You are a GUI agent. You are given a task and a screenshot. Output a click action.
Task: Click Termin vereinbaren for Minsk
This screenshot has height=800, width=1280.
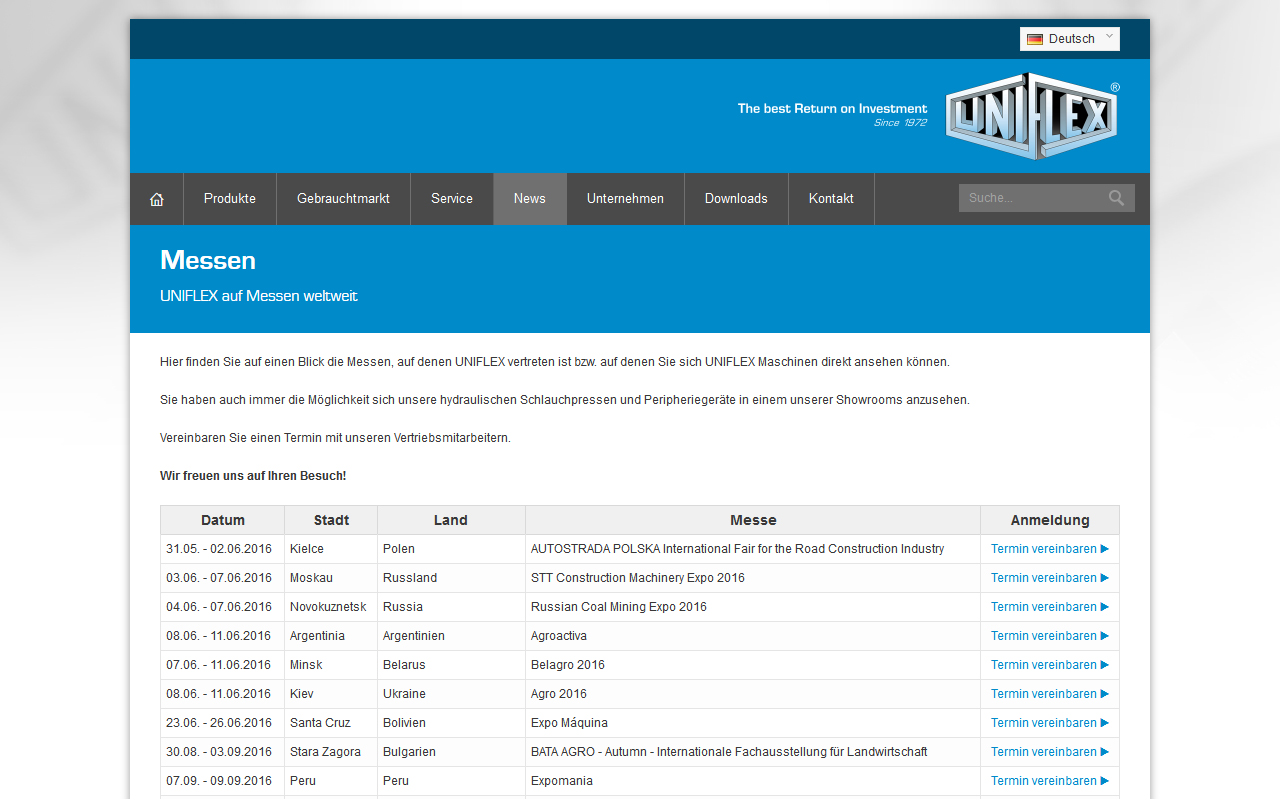[x=1050, y=665]
